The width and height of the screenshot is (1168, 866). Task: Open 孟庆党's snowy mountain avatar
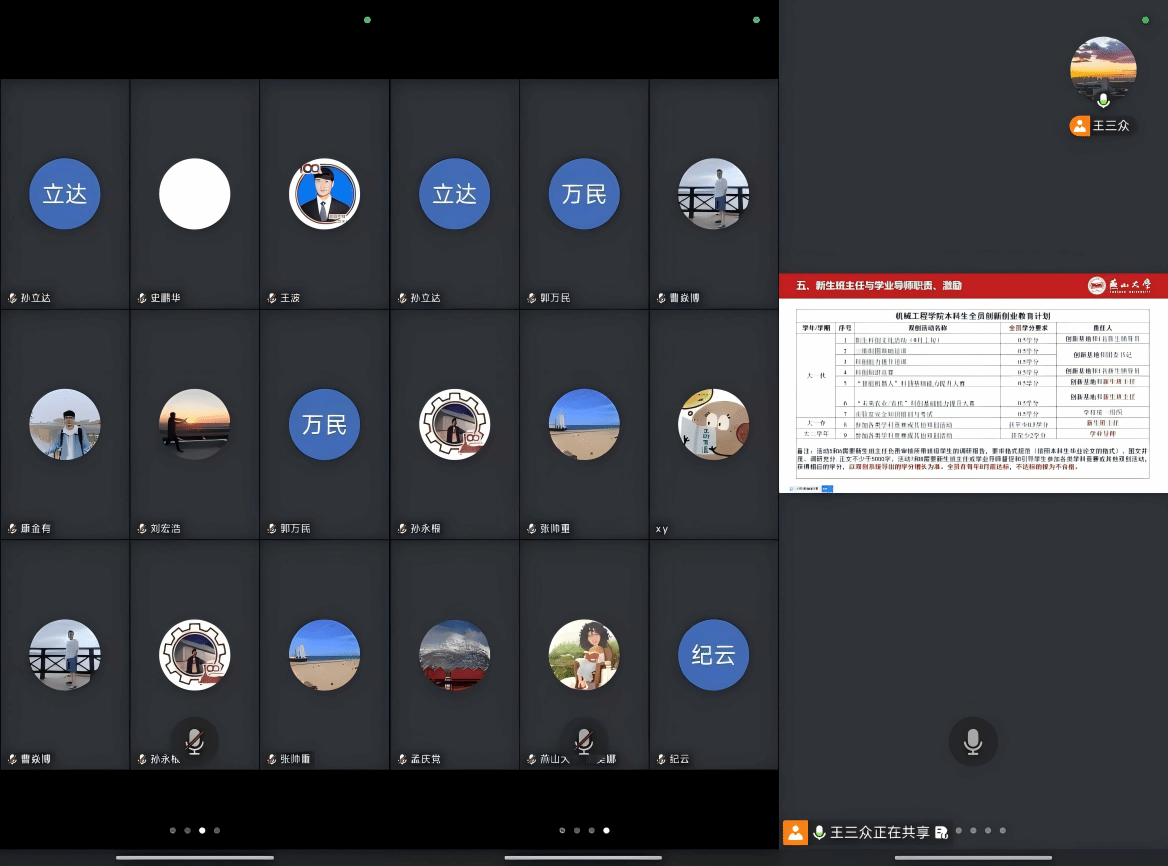click(454, 655)
